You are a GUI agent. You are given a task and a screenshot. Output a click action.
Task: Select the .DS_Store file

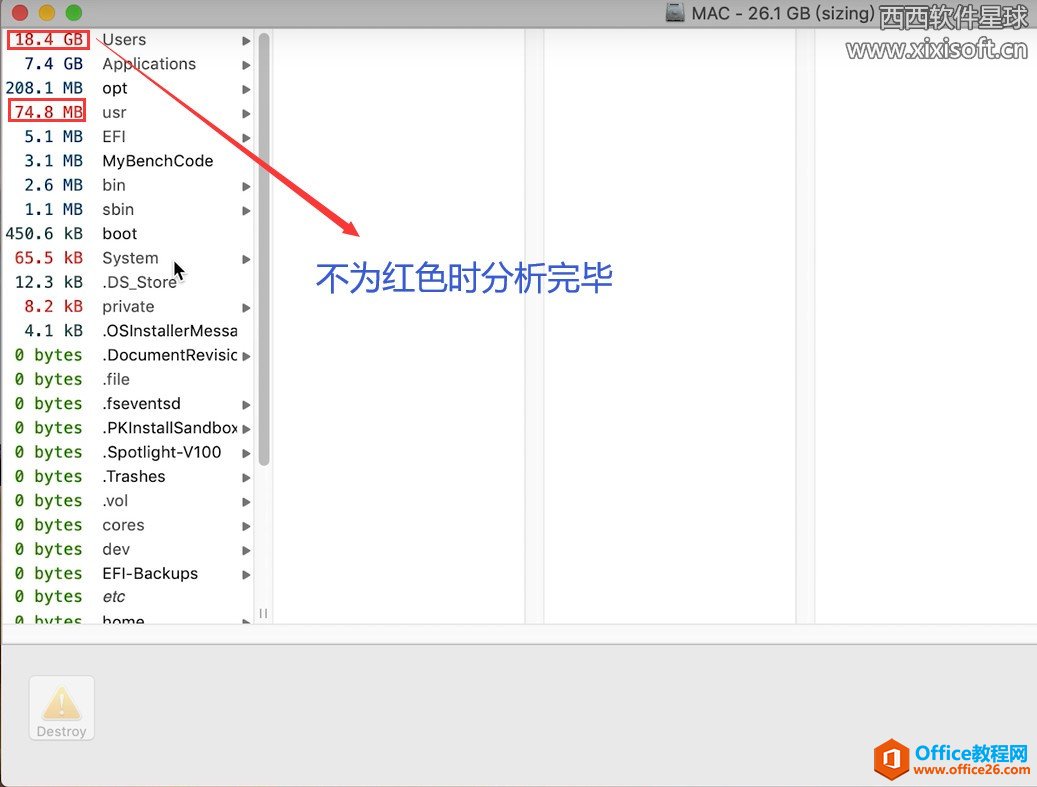[x=140, y=282]
